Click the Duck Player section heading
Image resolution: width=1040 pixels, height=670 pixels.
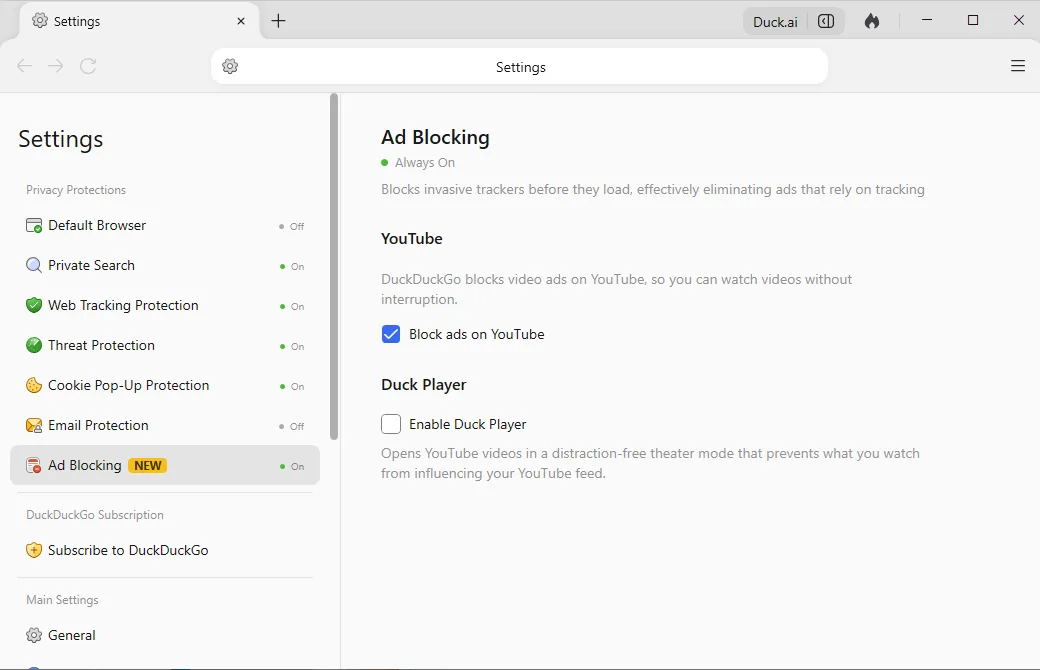point(423,385)
